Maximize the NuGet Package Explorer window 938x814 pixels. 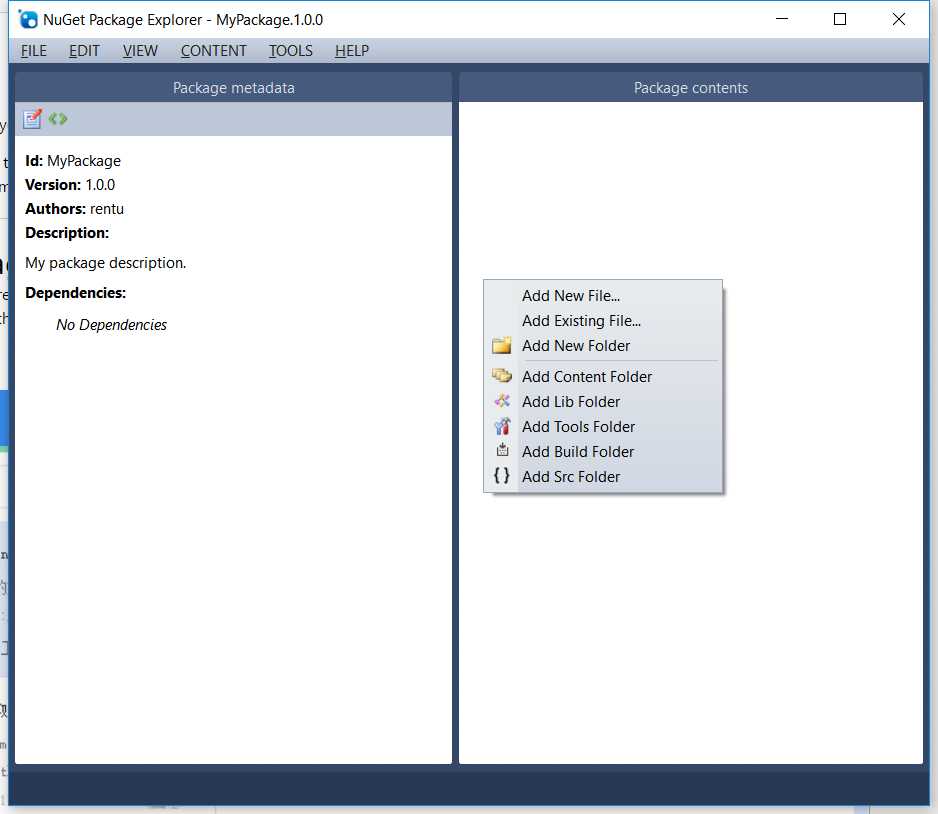pyautogui.click(x=840, y=19)
